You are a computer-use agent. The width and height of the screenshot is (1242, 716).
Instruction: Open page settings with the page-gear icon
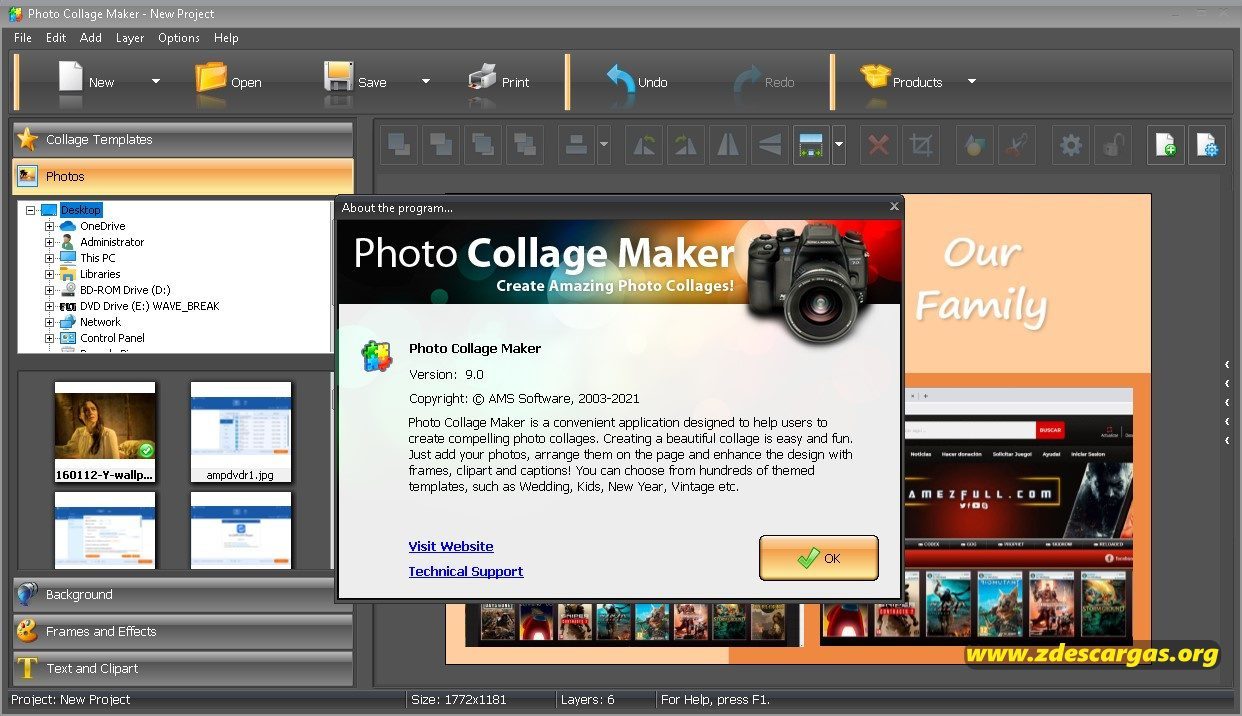pyautogui.click(x=1207, y=146)
